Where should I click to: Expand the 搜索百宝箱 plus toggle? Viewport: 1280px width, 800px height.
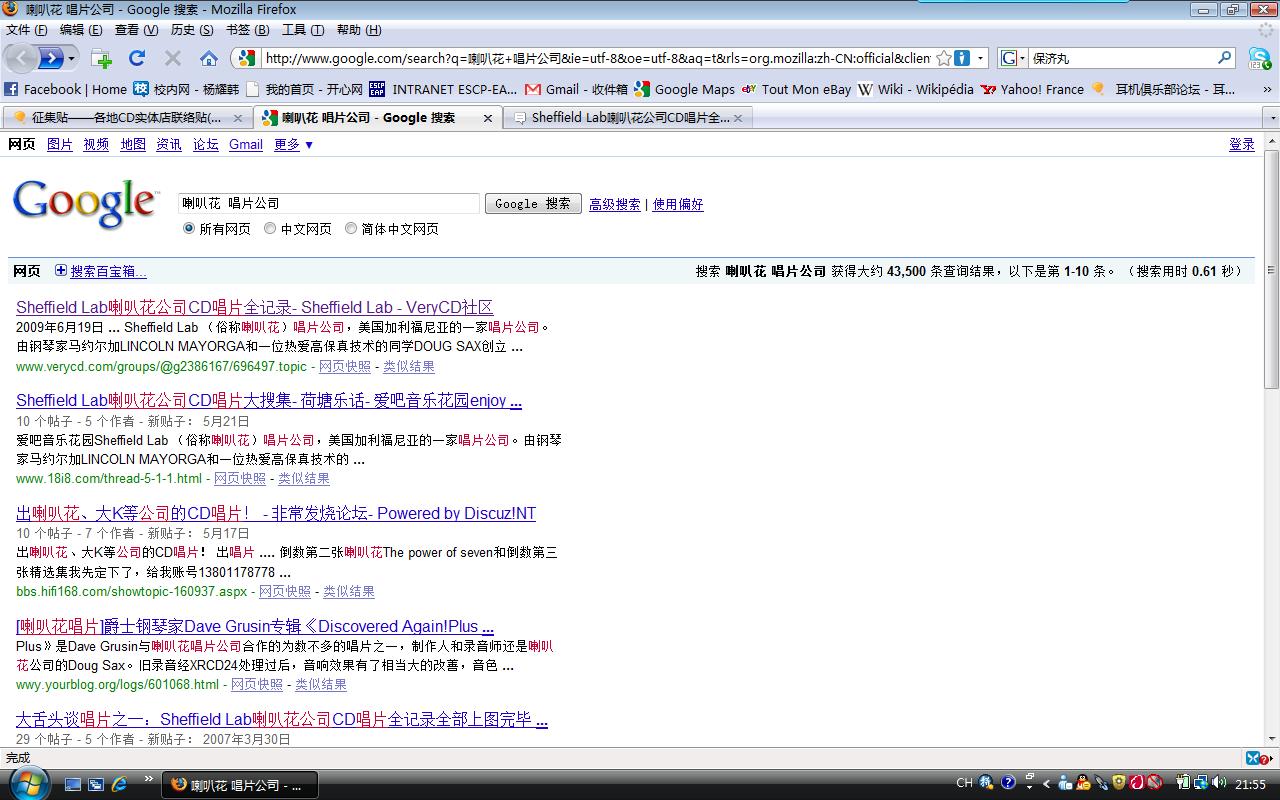tap(61, 271)
